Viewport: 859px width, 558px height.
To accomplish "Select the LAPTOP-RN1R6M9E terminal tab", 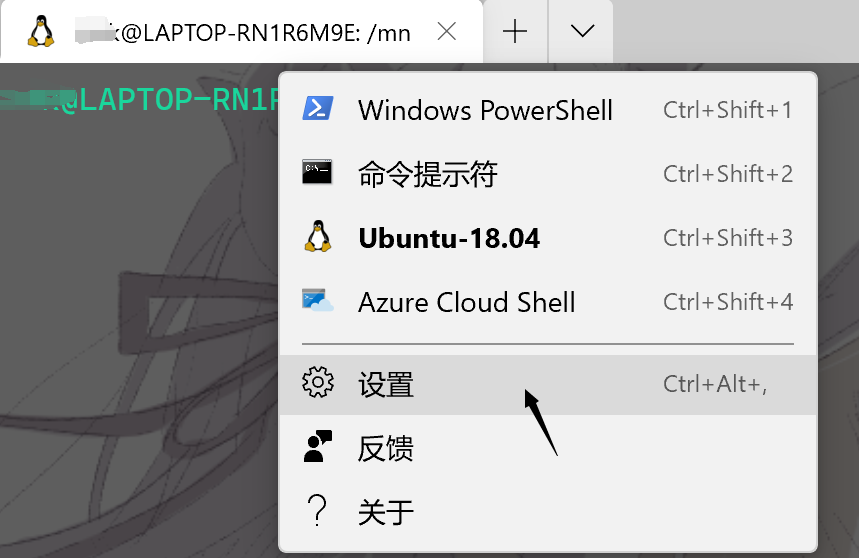I will coord(242,31).
